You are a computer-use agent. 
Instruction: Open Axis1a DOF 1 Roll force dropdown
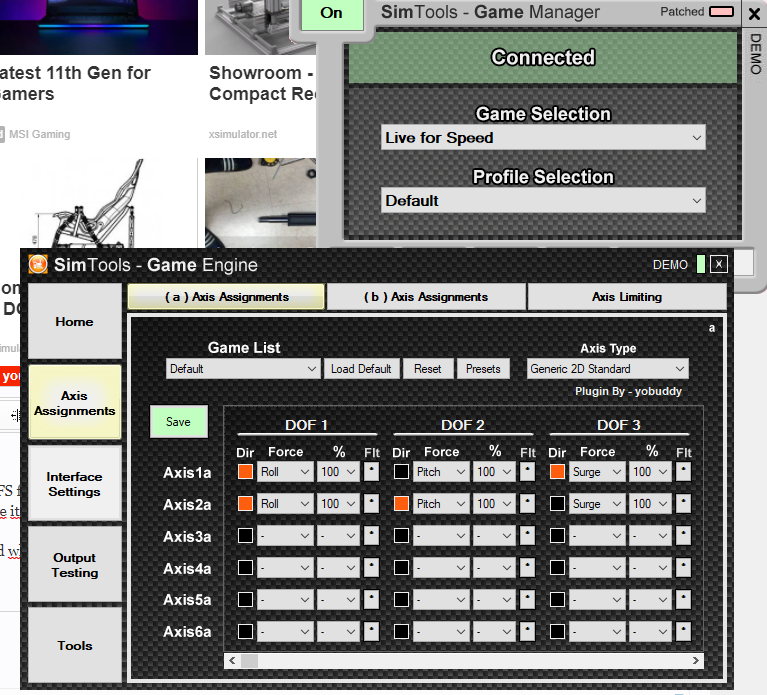[x=285, y=471]
